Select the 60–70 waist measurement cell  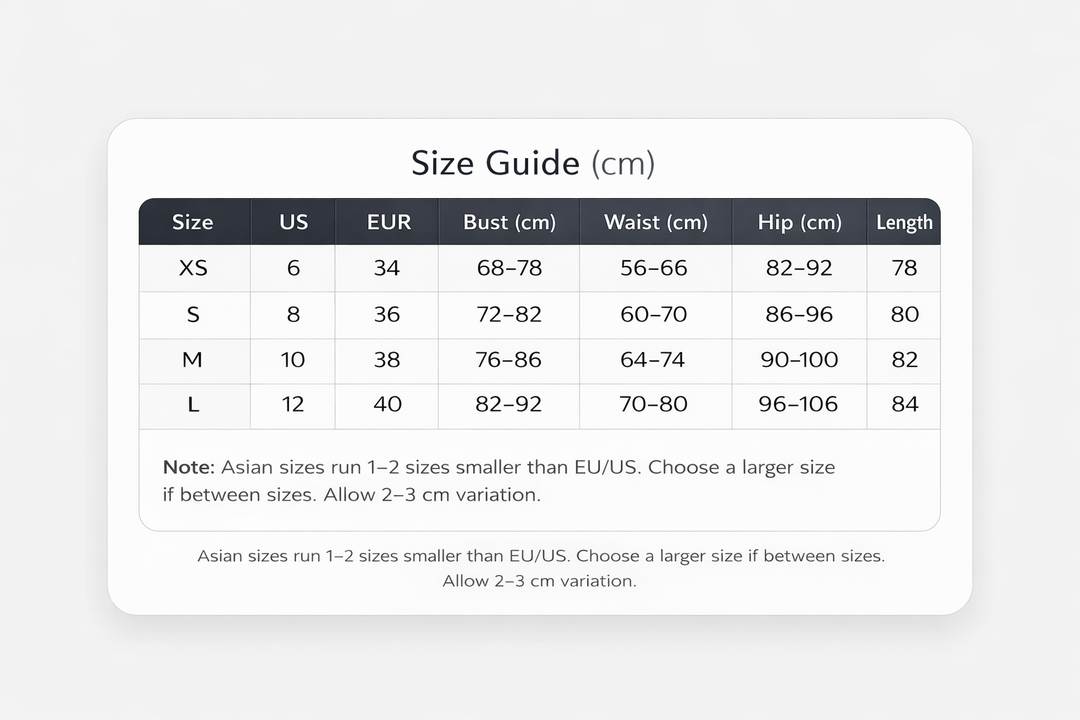click(654, 314)
